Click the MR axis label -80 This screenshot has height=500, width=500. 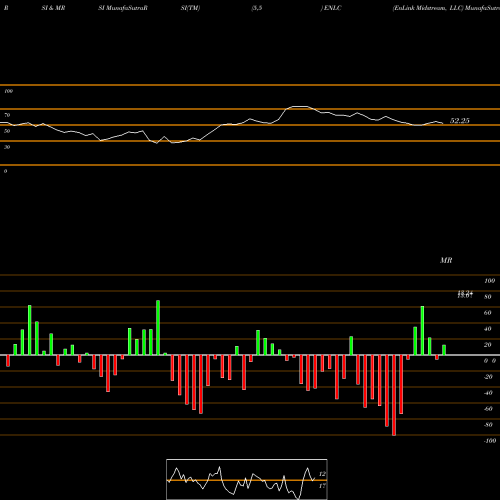tap(488, 425)
